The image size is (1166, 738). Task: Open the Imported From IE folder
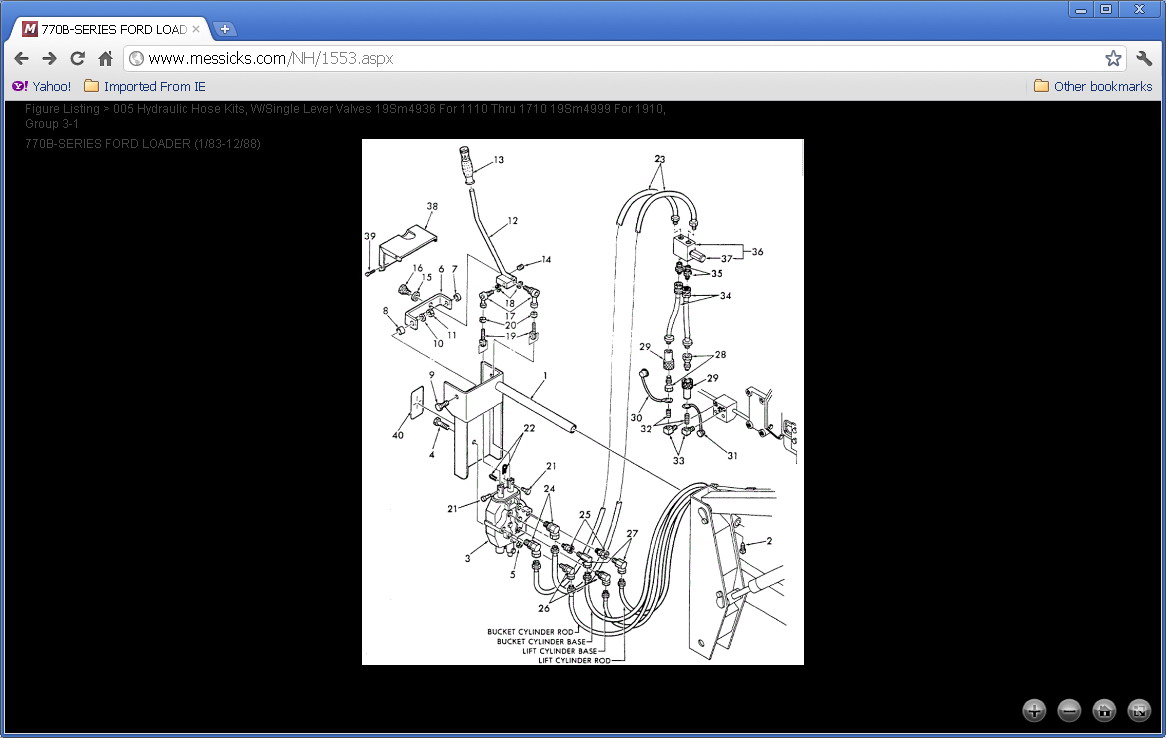click(x=145, y=86)
